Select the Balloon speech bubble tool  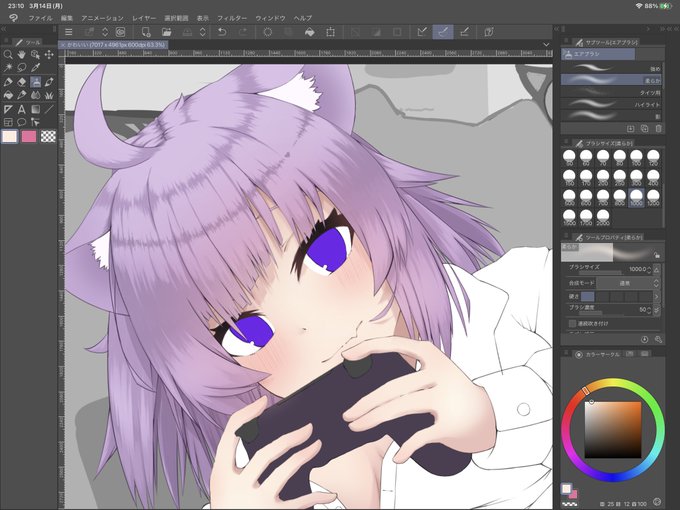coord(21,122)
